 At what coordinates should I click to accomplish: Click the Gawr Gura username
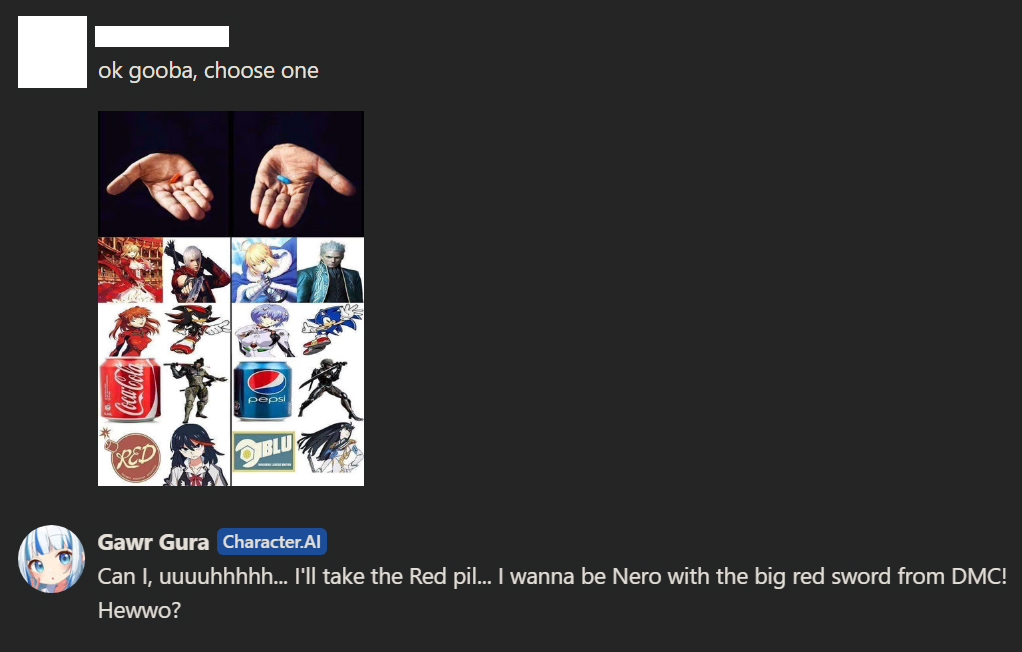(153, 542)
